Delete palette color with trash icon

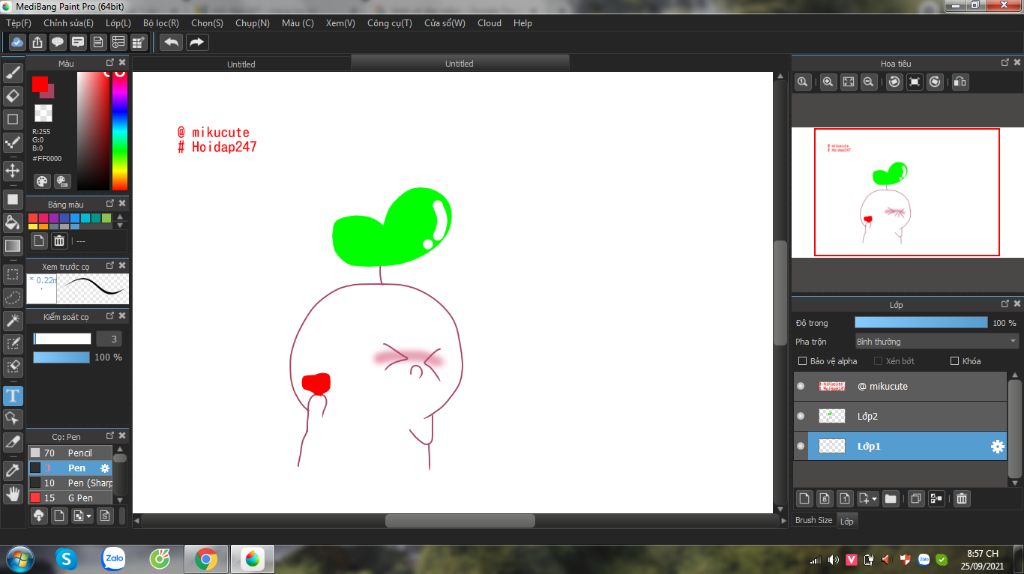pyautogui.click(x=59, y=241)
